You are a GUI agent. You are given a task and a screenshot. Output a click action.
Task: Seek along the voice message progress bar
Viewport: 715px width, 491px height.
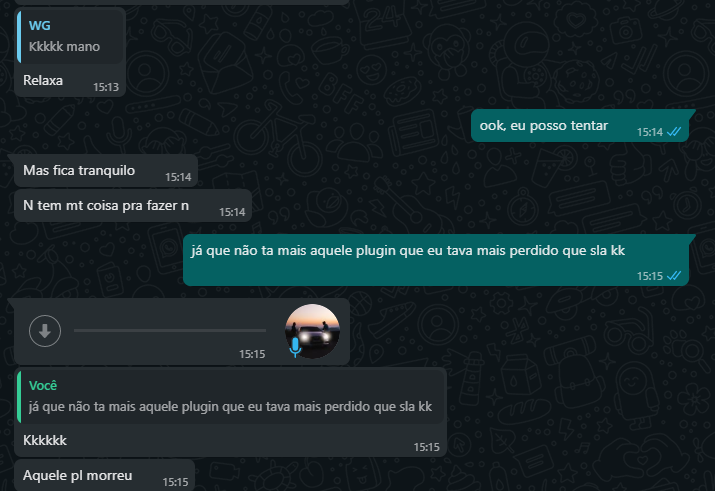pyautogui.click(x=170, y=331)
